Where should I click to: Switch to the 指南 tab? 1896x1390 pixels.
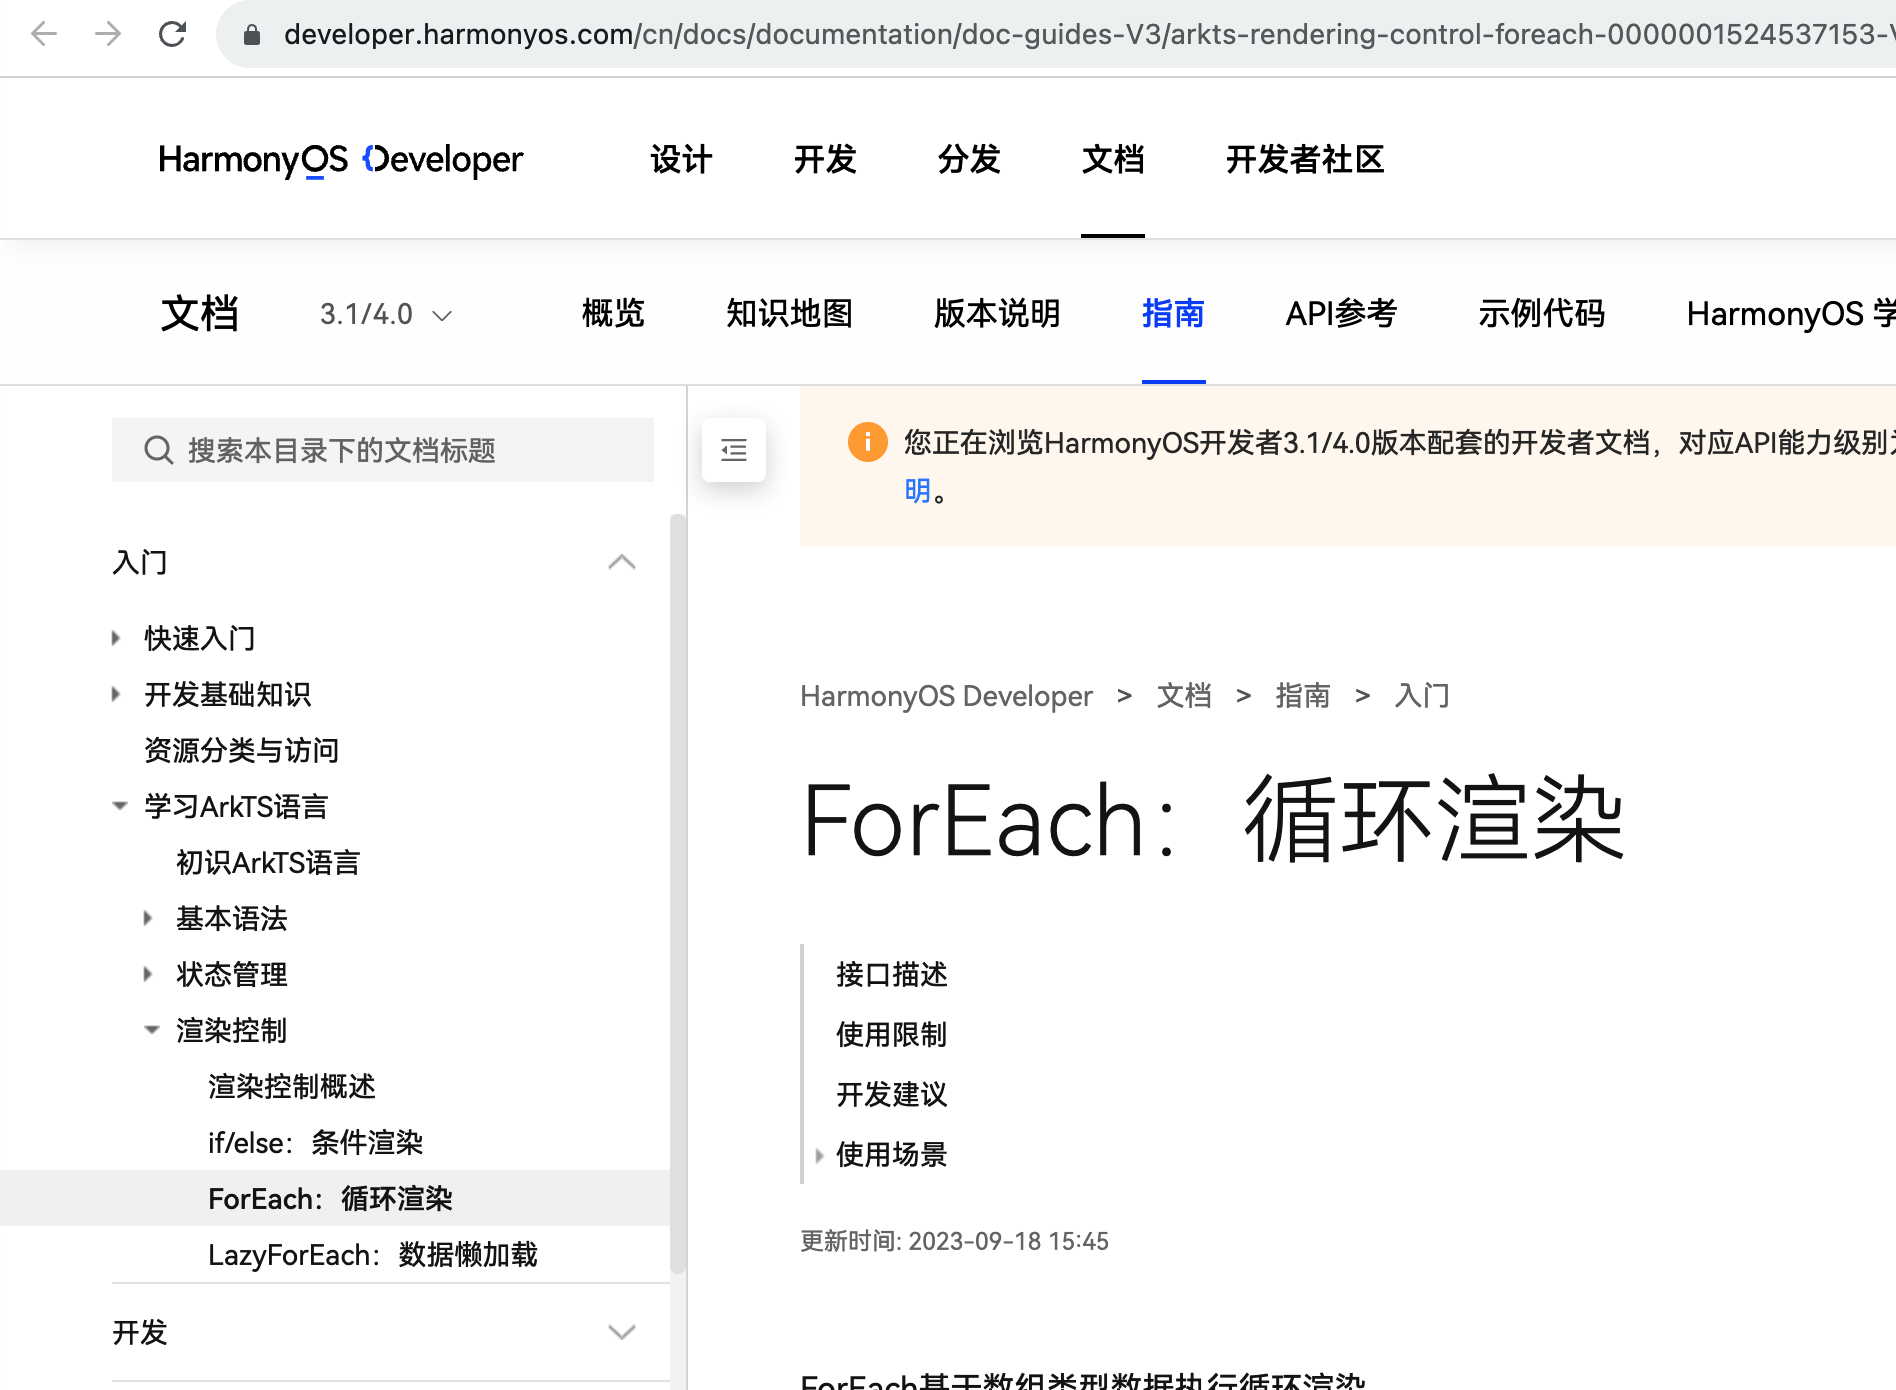(1173, 314)
